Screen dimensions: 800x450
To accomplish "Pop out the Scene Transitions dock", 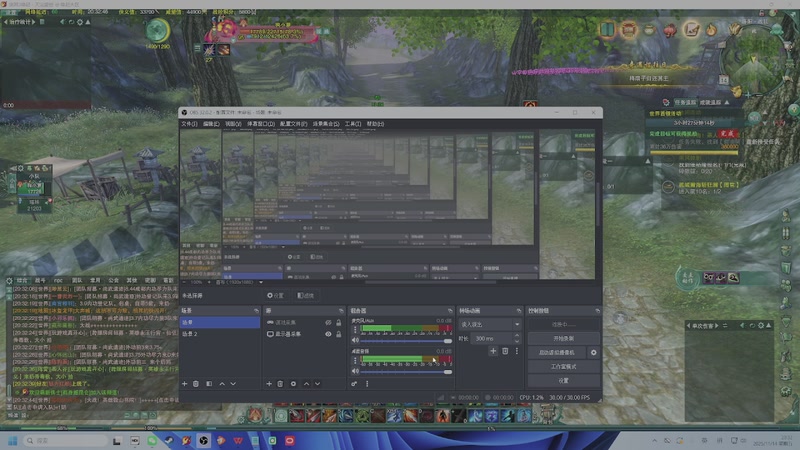I will (x=518, y=311).
